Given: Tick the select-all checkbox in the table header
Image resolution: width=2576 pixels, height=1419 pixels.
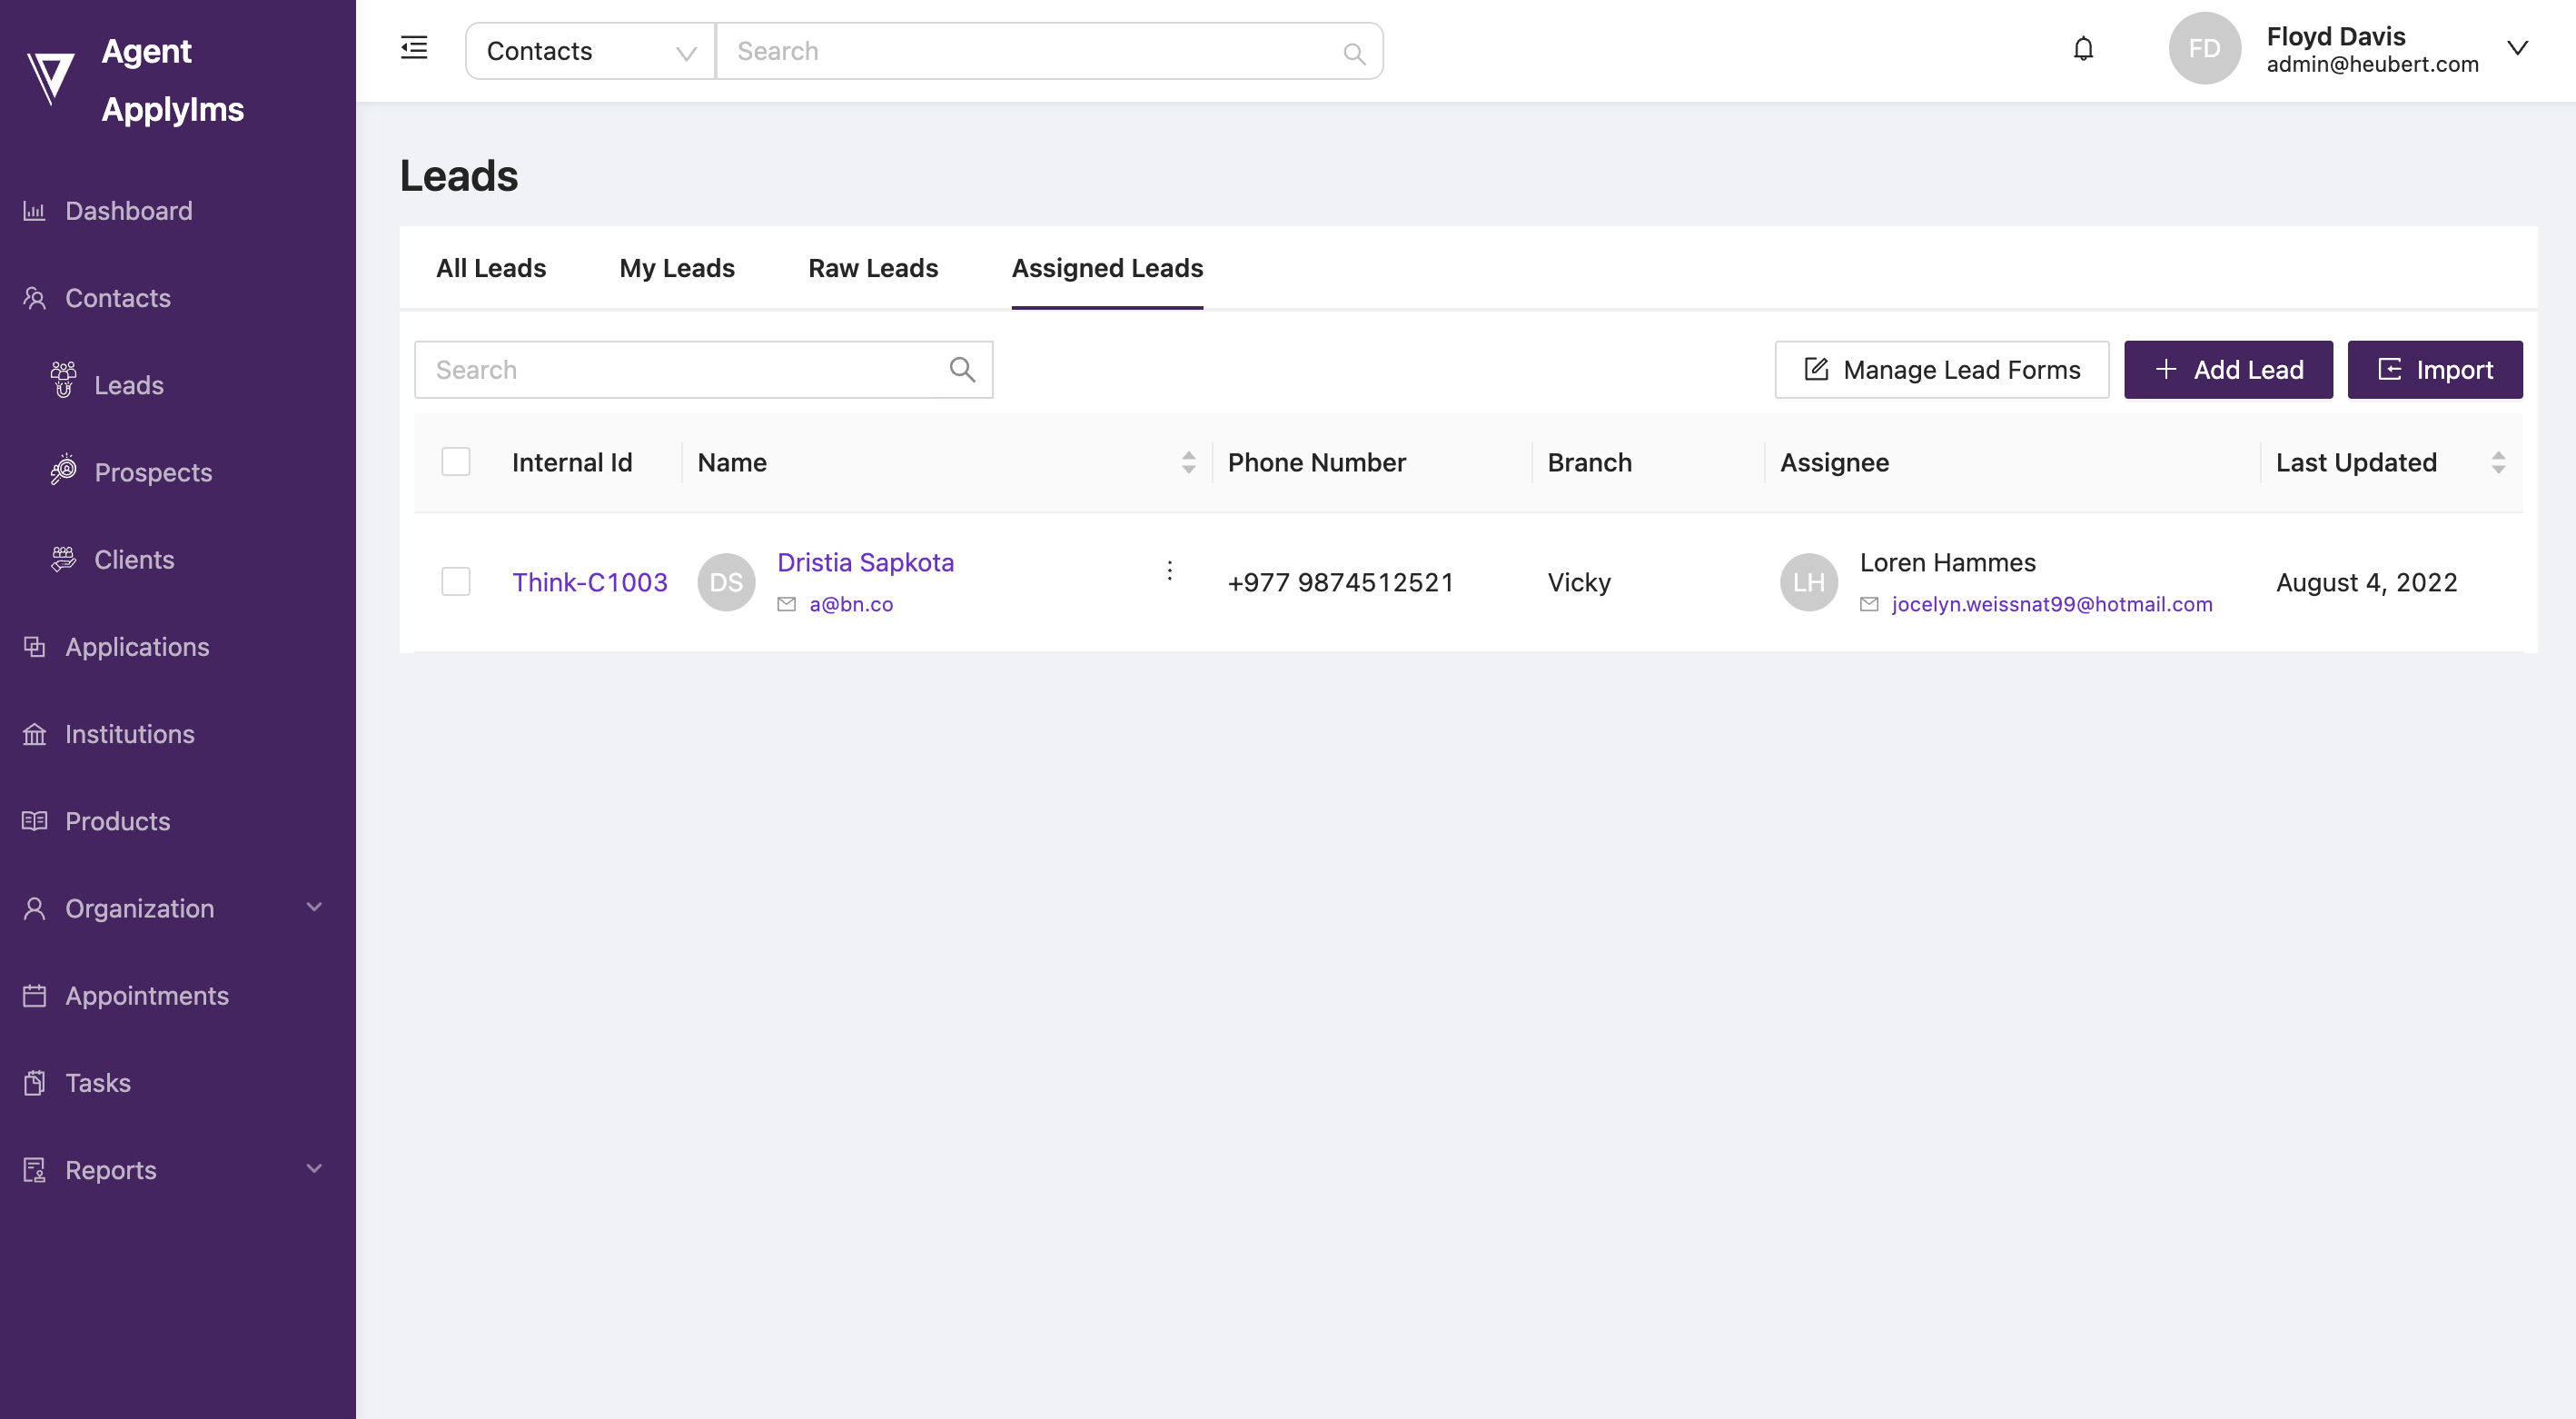Looking at the screenshot, I should coord(456,462).
